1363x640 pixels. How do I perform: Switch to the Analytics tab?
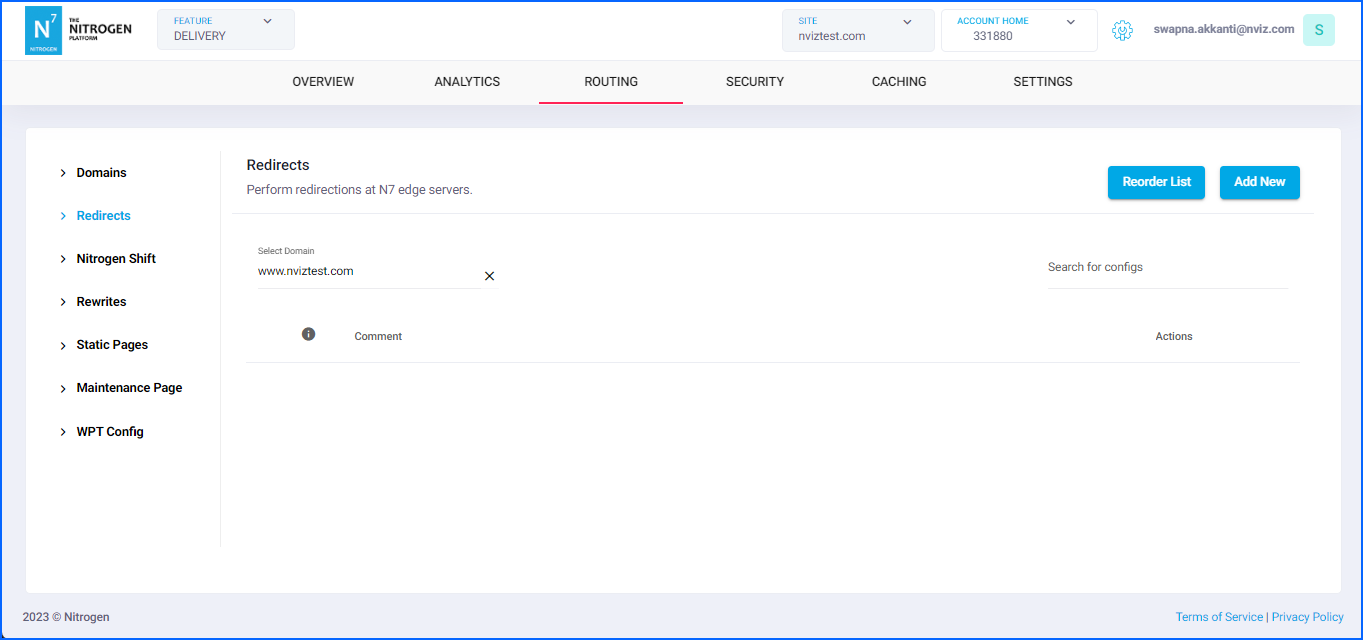tap(467, 82)
